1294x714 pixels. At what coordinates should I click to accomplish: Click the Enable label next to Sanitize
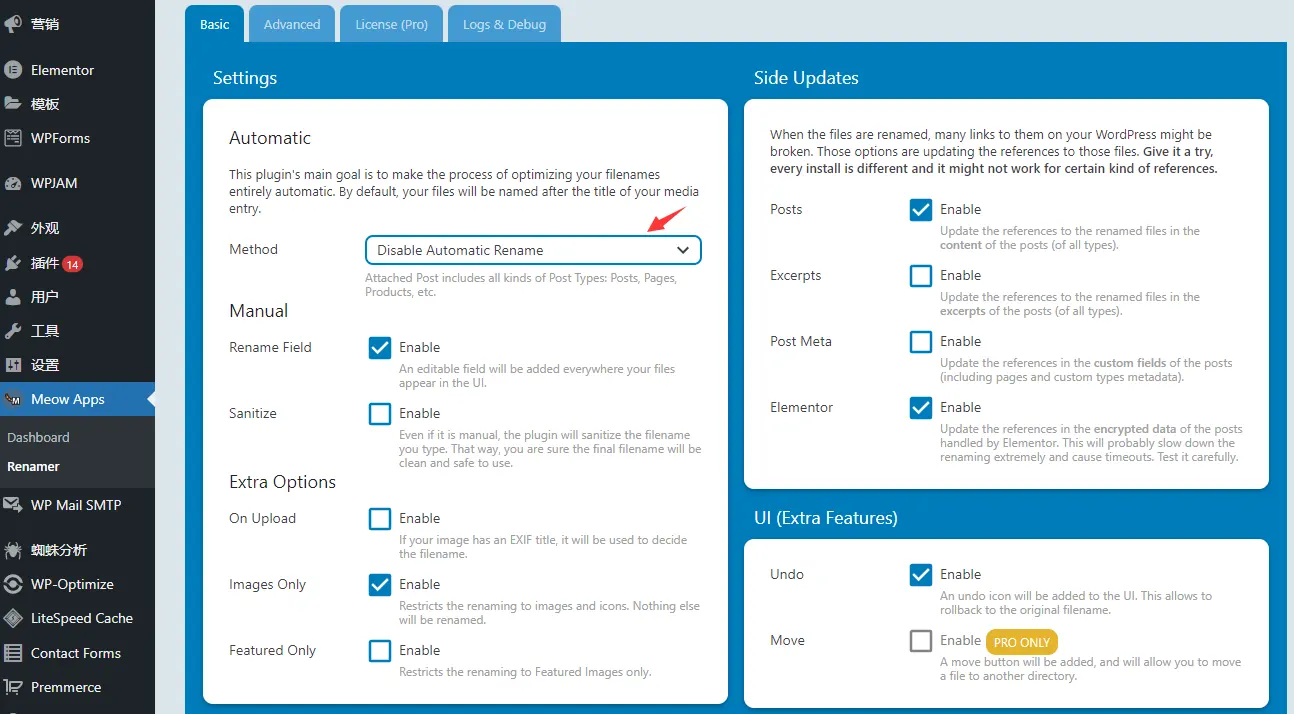click(420, 413)
